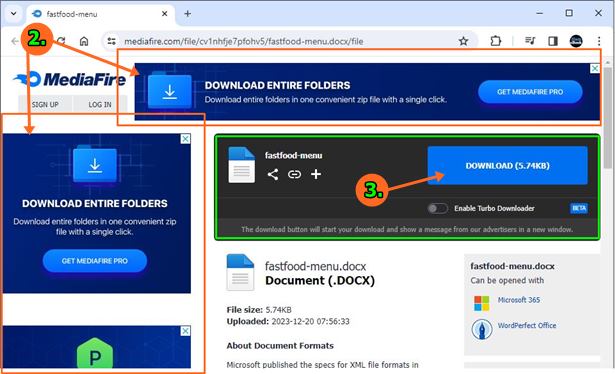Open the tab search dropdown arrow
Screen dimensions: 615x374
pyautogui.click(x=14, y=14)
